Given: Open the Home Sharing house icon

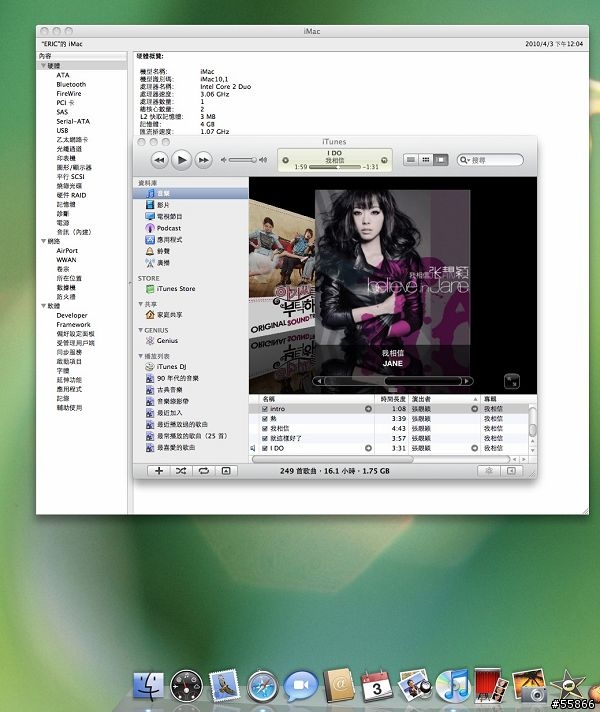Looking at the screenshot, I should (x=150, y=314).
